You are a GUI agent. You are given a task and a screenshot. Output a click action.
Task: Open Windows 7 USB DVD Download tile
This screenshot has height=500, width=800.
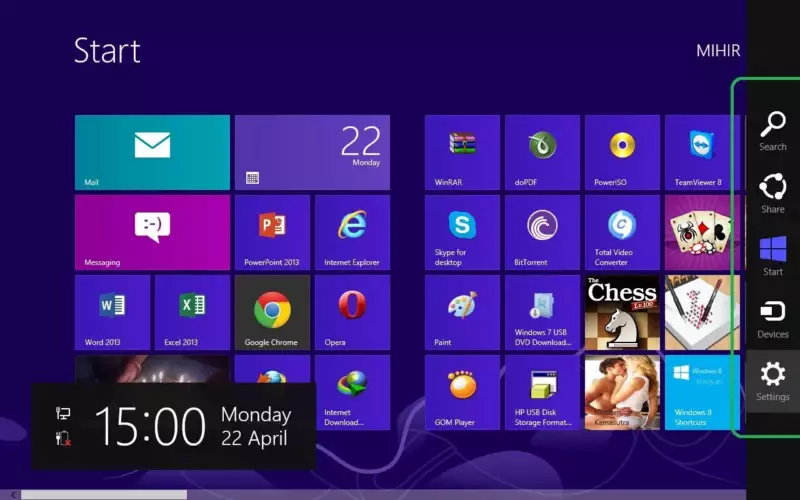pyautogui.click(x=542, y=312)
